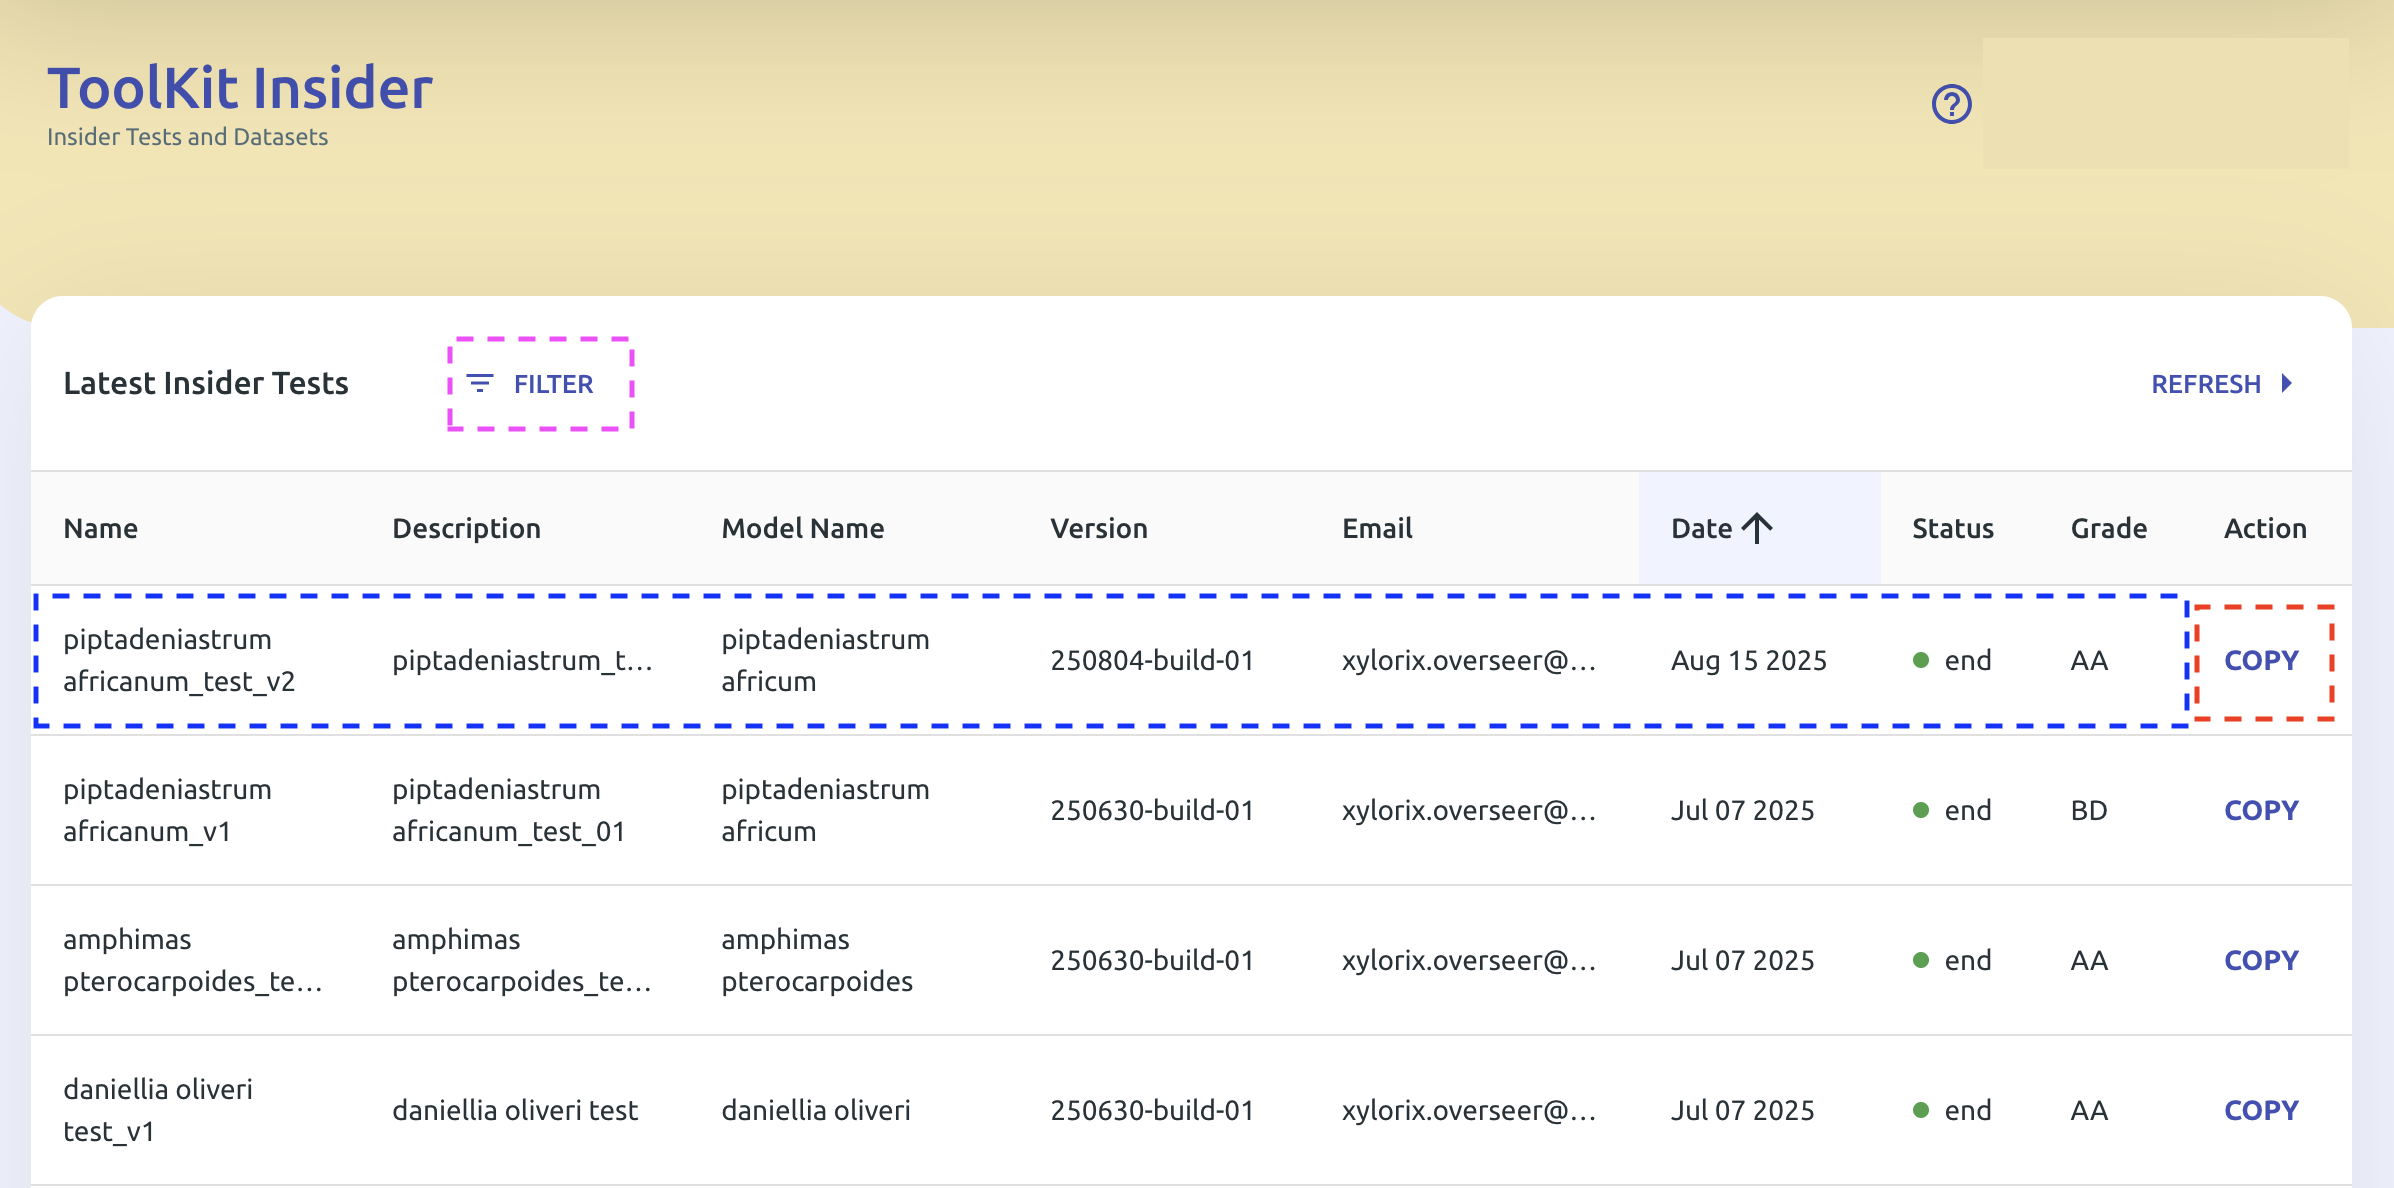Copy the amphimas pterocarpoides test

pyautogui.click(x=2260, y=960)
